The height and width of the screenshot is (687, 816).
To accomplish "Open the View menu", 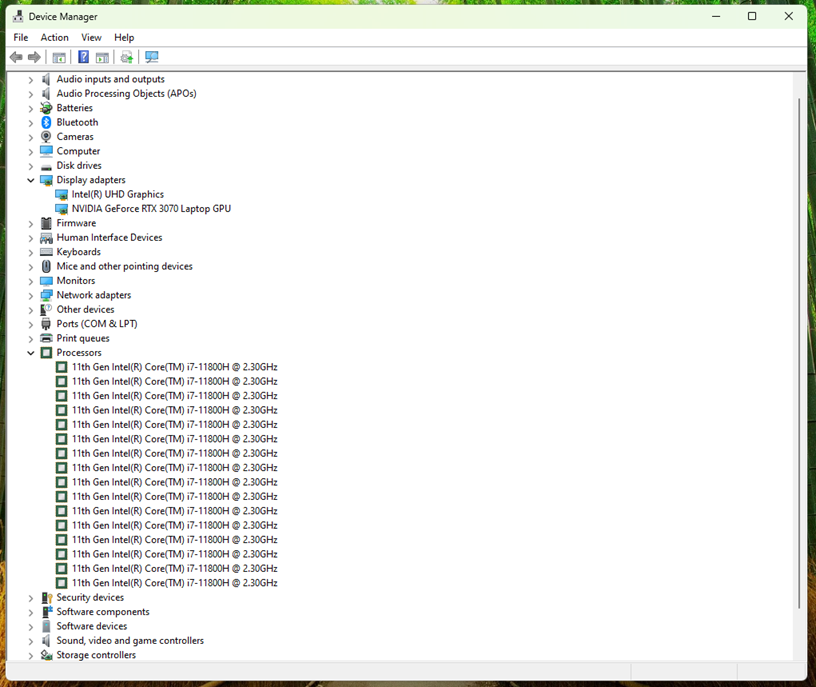I will point(91,37).
